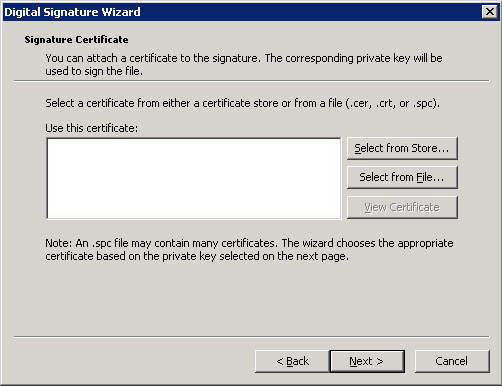Go back with the Back button
The width and height of the screenshot is (502, 386).
[x=292, y=361]
